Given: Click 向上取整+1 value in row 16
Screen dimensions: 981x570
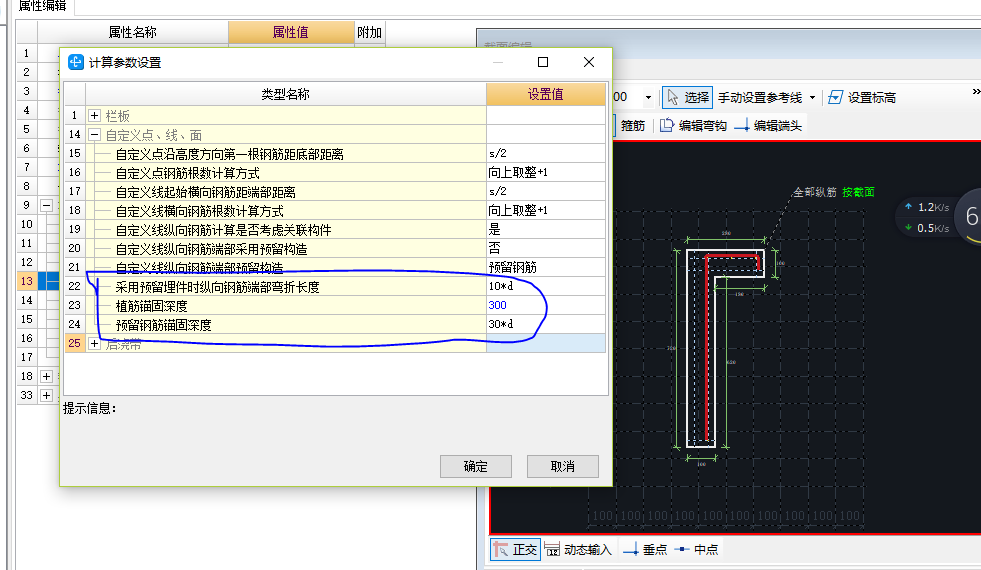Looking at the screenshot, I should (546, 172).
